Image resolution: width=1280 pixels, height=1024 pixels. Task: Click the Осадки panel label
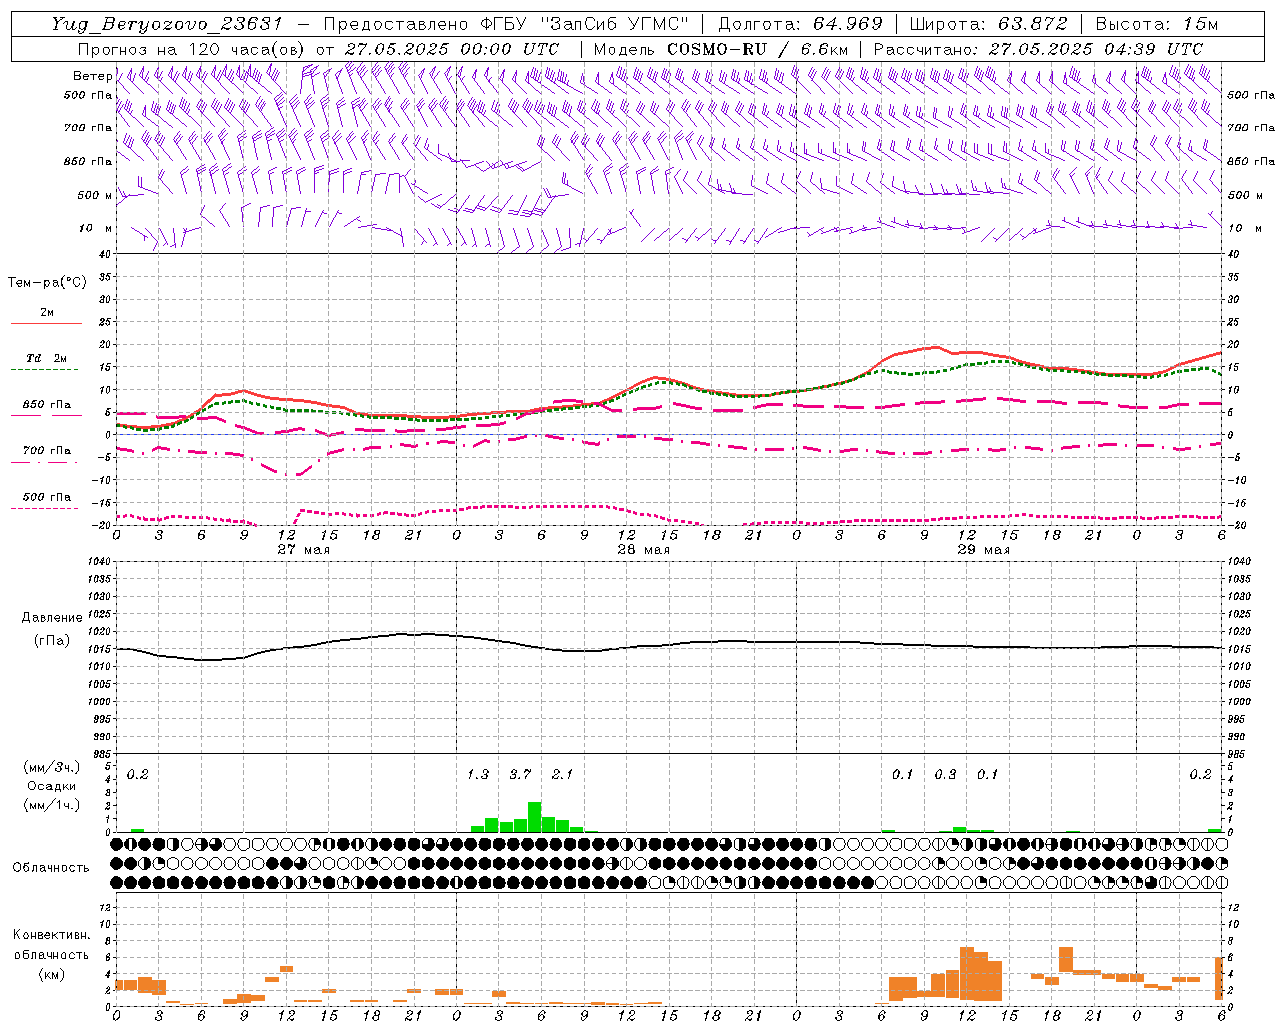coord(51,786)
